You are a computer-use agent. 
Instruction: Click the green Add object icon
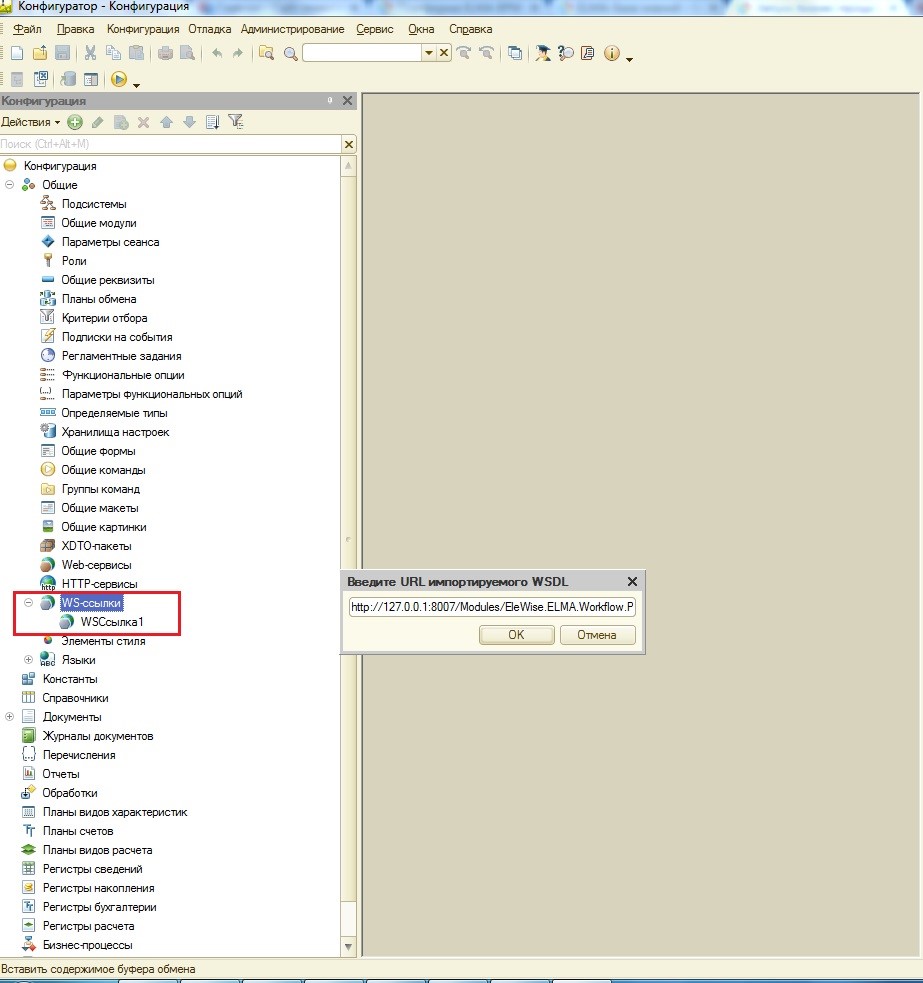pyautogui.click(x=75, y=122)
